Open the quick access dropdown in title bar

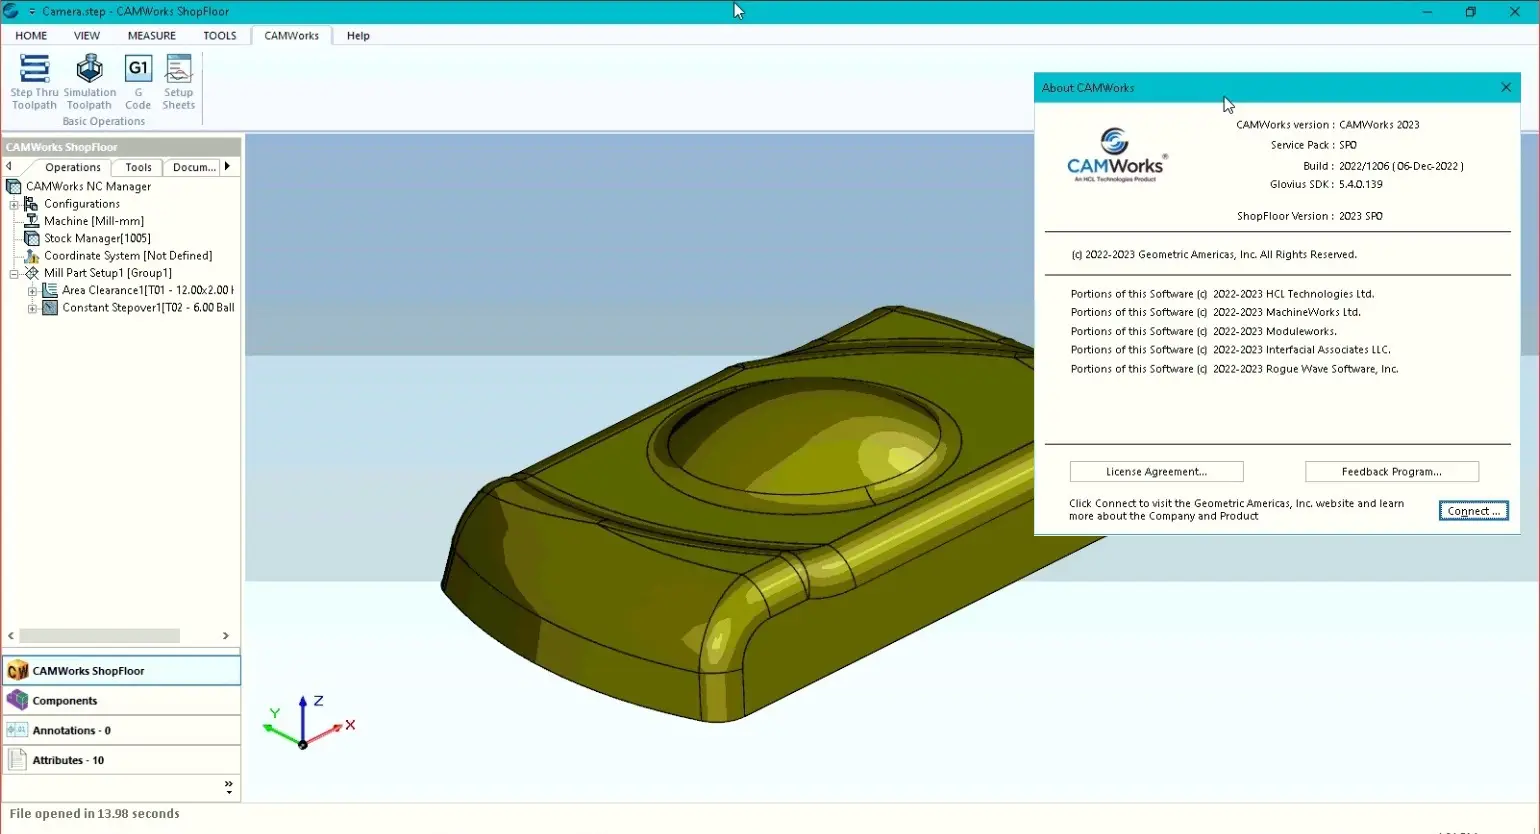tap(32, 12)
